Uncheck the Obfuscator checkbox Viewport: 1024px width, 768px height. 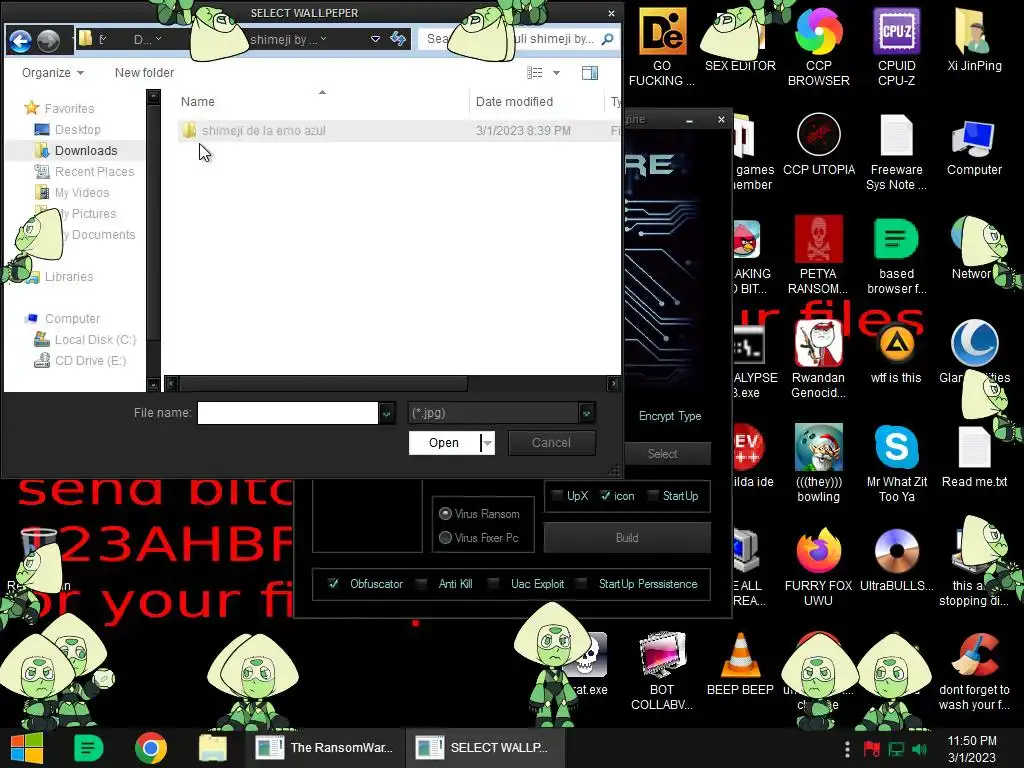pos(334,583)
